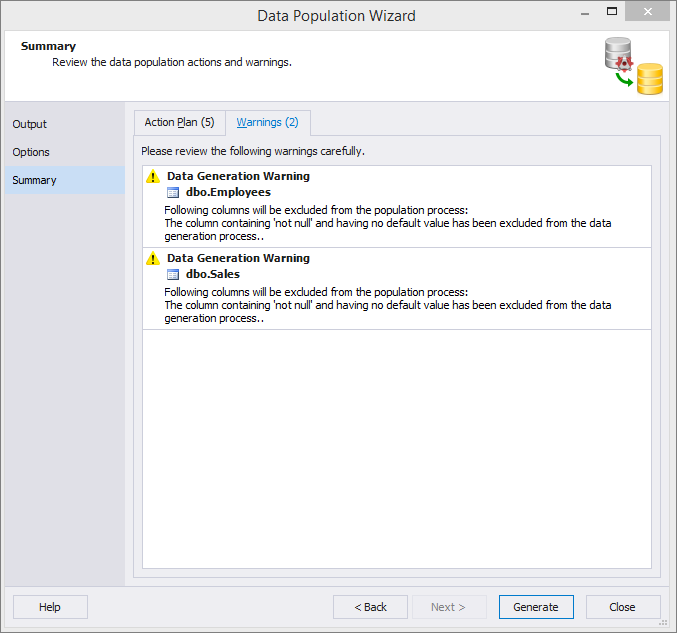Click the excluded columns message under dbo.Sales

click(x=388, y=305)
